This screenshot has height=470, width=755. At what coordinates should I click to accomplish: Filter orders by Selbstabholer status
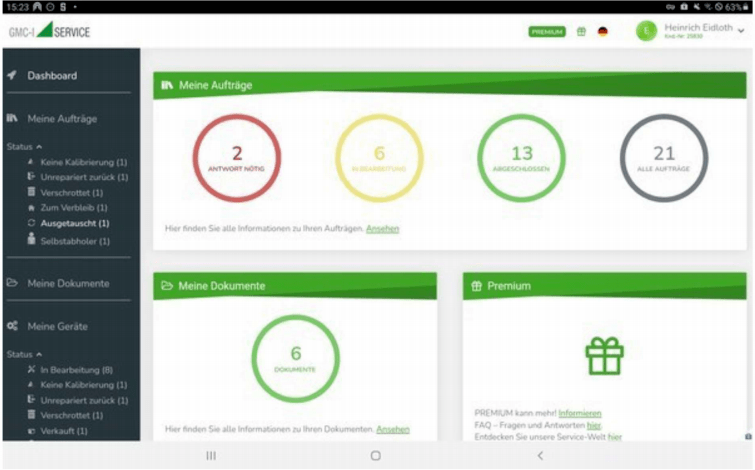[x=75, y=241]
